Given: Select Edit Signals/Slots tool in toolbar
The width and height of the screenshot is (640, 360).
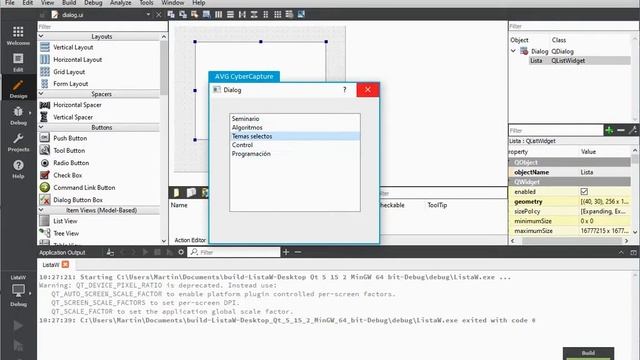Looking at the screenshot, I should 183,15.
